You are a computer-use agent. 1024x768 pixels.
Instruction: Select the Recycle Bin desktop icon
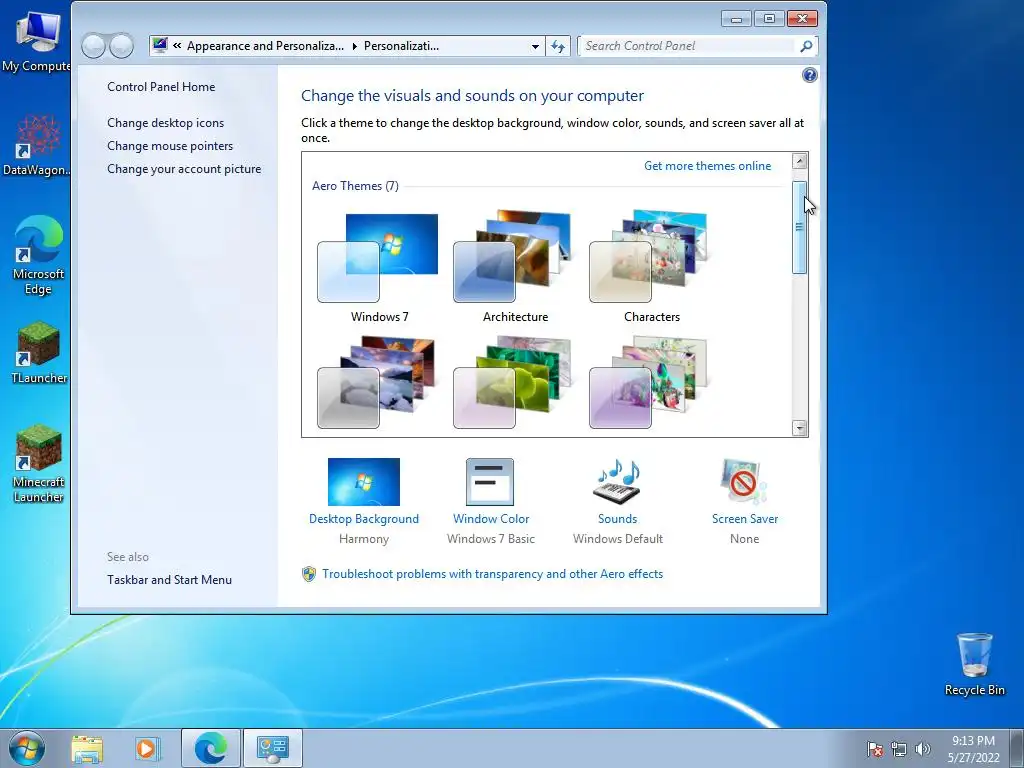974,664
